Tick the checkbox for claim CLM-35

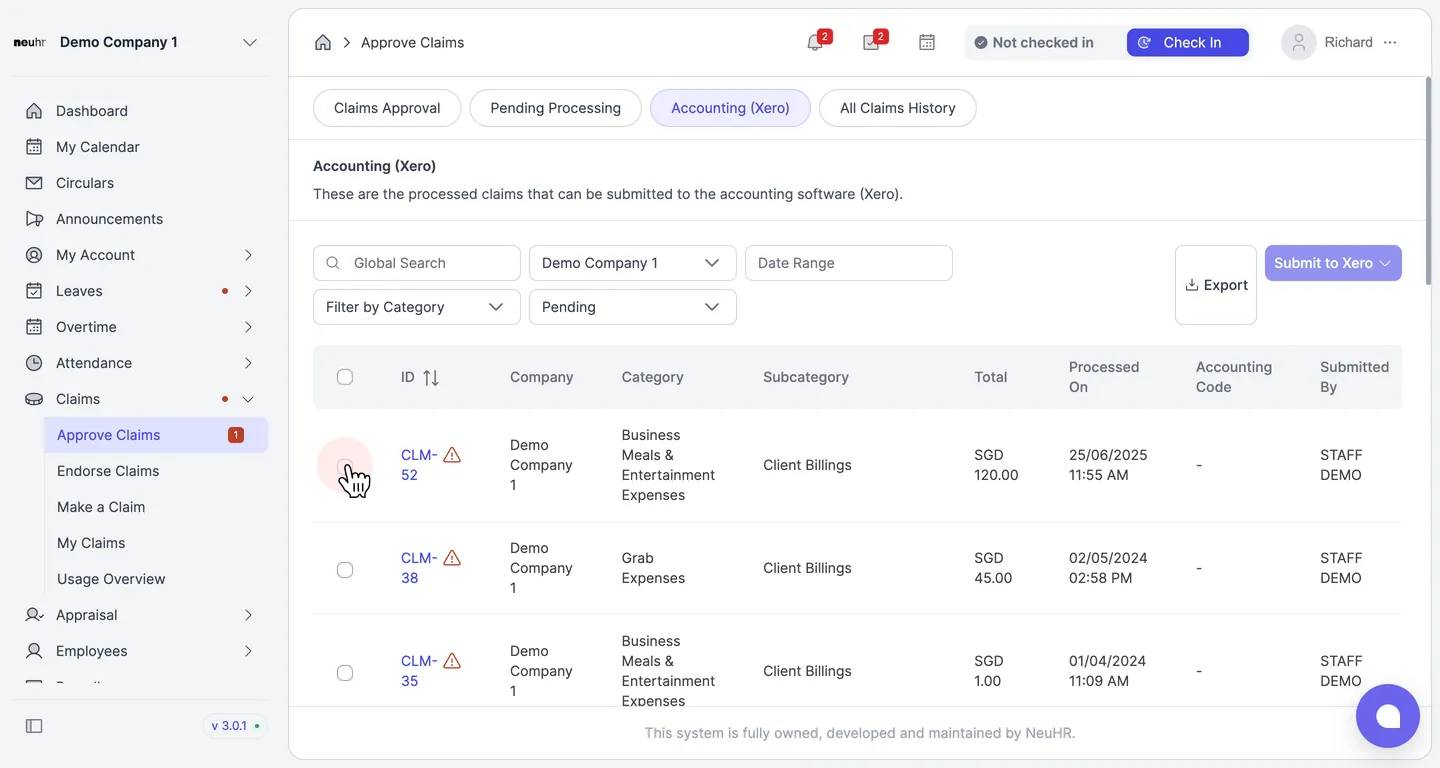[345, 673]
